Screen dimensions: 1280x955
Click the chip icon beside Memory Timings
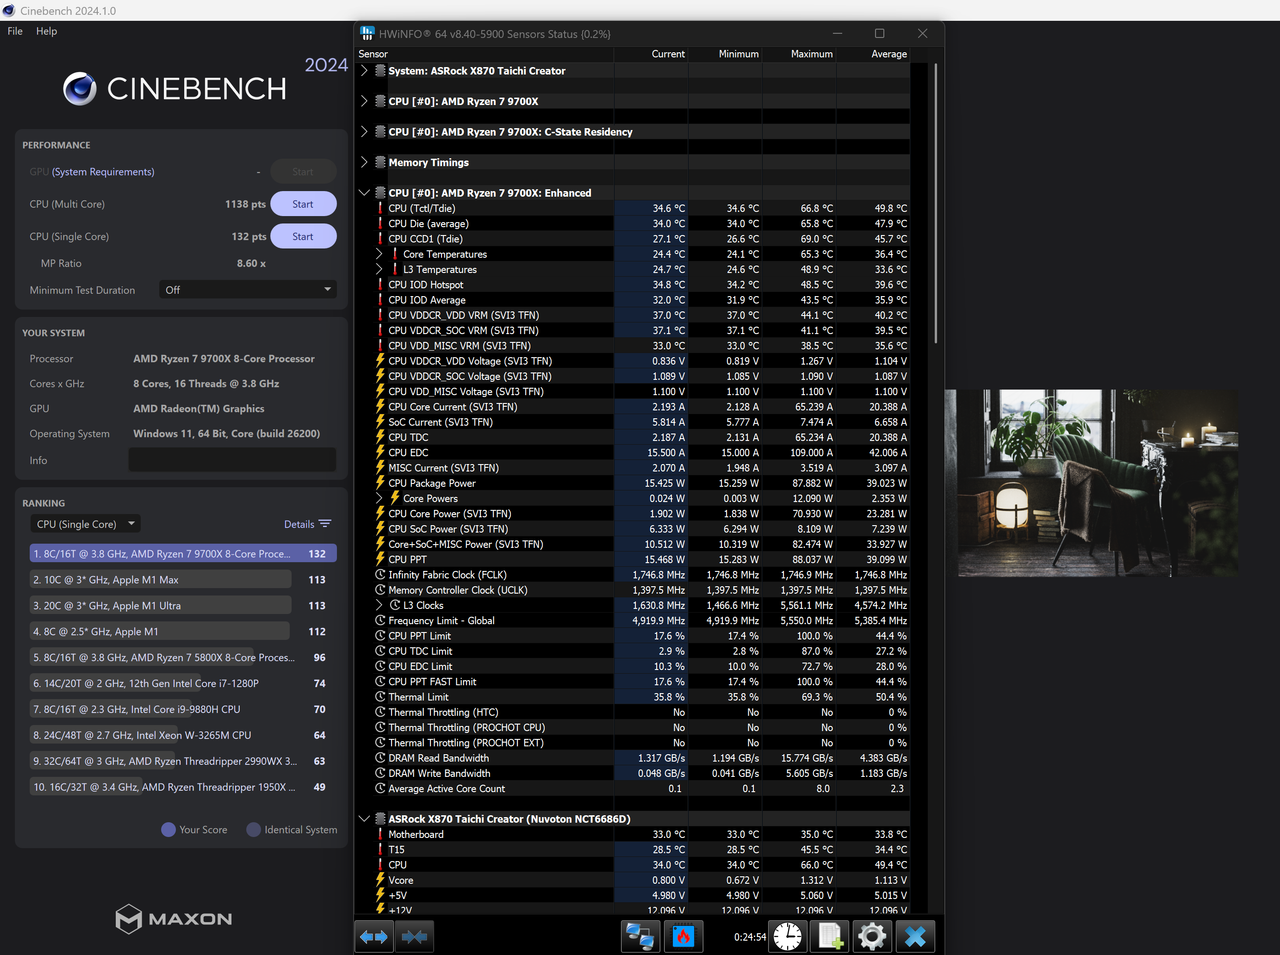[x=380, y=162]
